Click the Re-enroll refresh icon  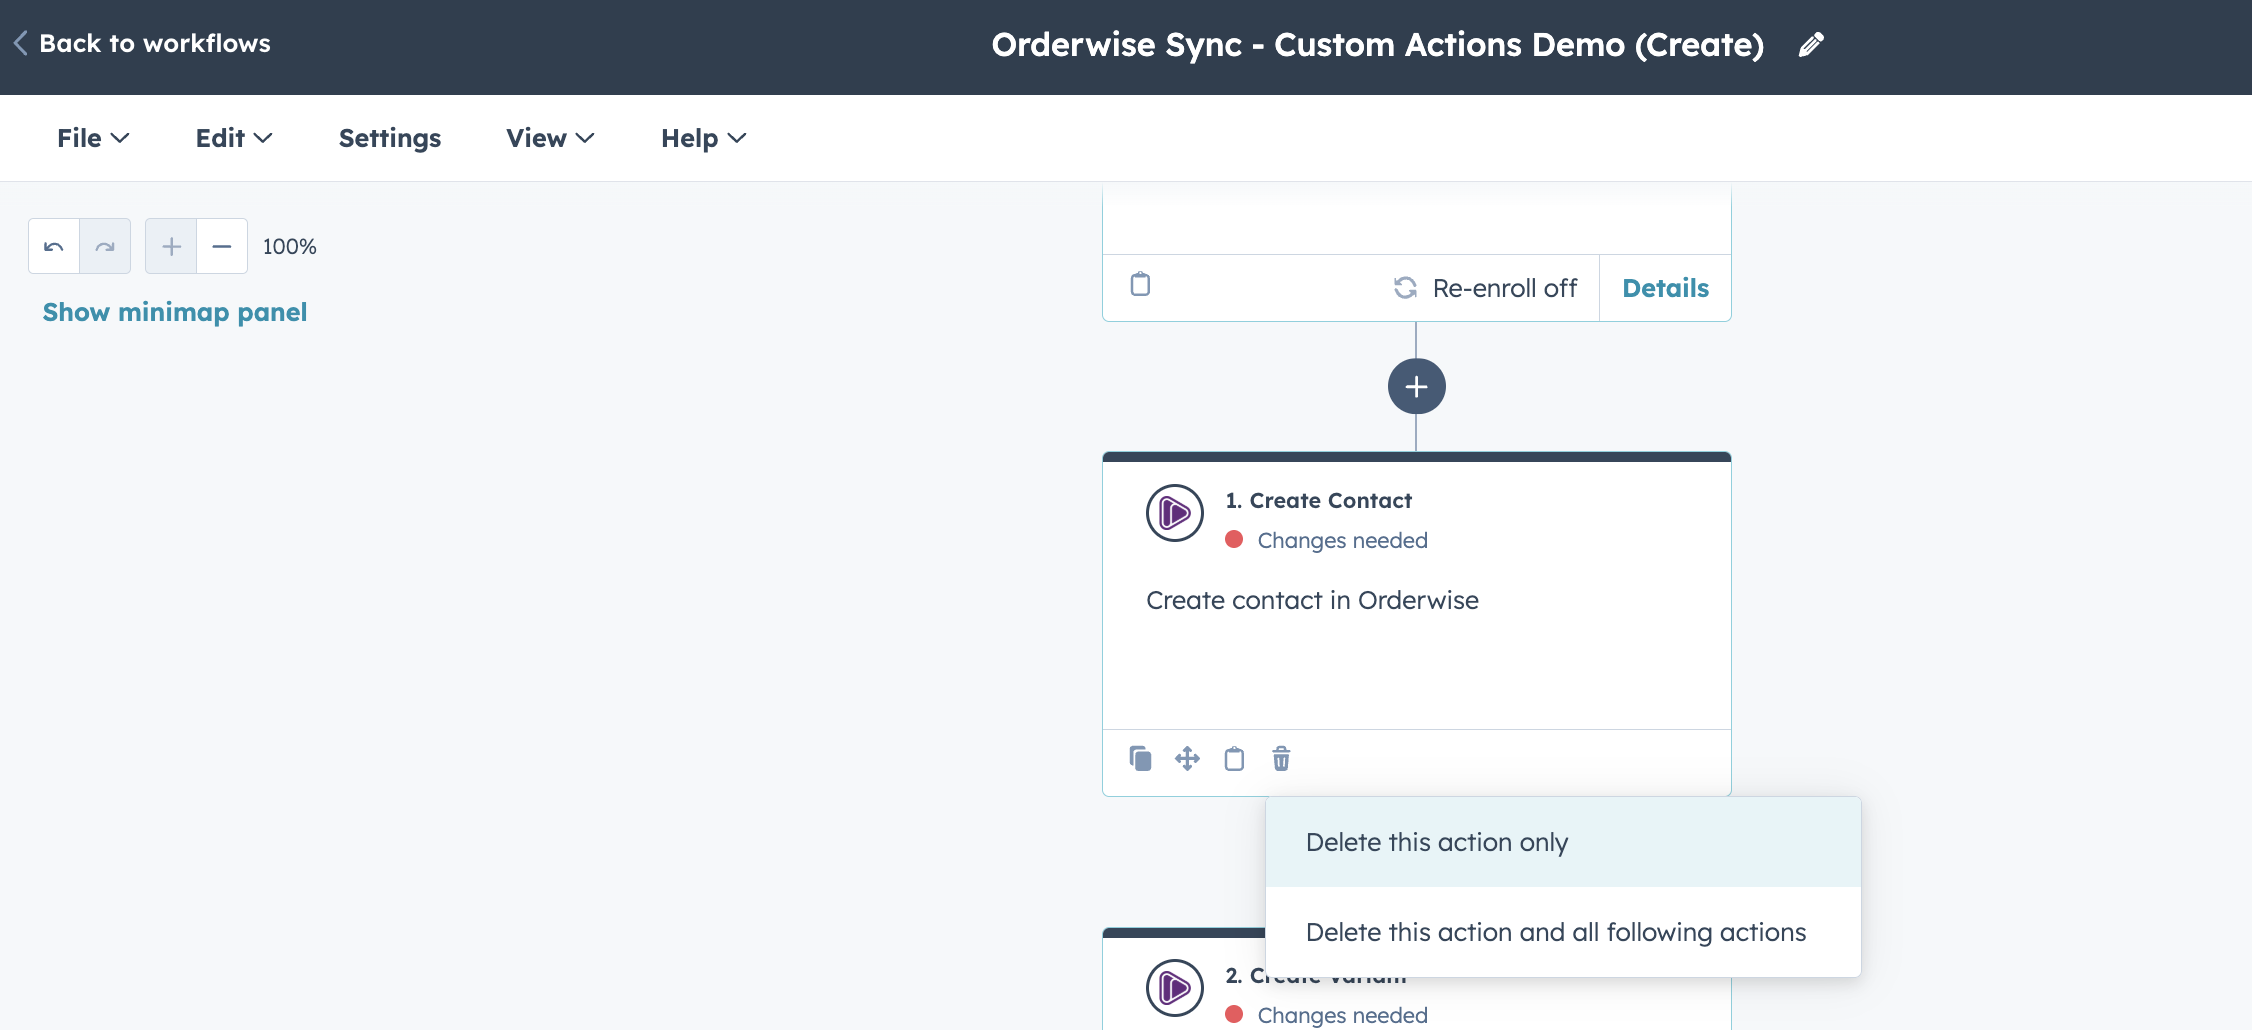1405,288
